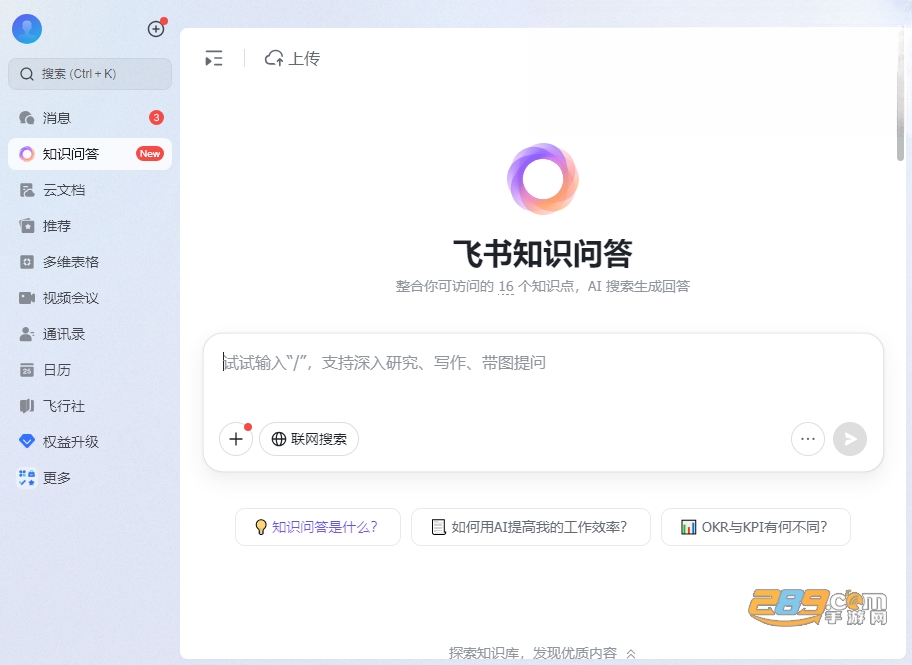Click the user profile avatar
Image resolution: width=912 pixels, height=665 pixels.
27,29
